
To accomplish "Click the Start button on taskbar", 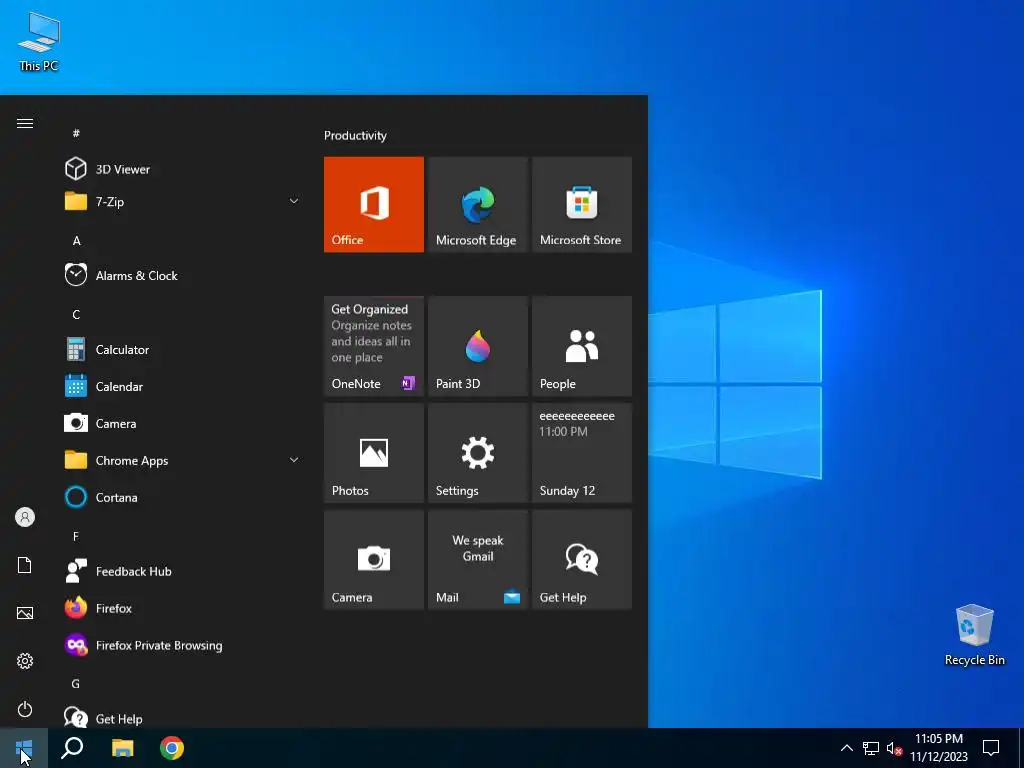I will [x=24, y=748].
